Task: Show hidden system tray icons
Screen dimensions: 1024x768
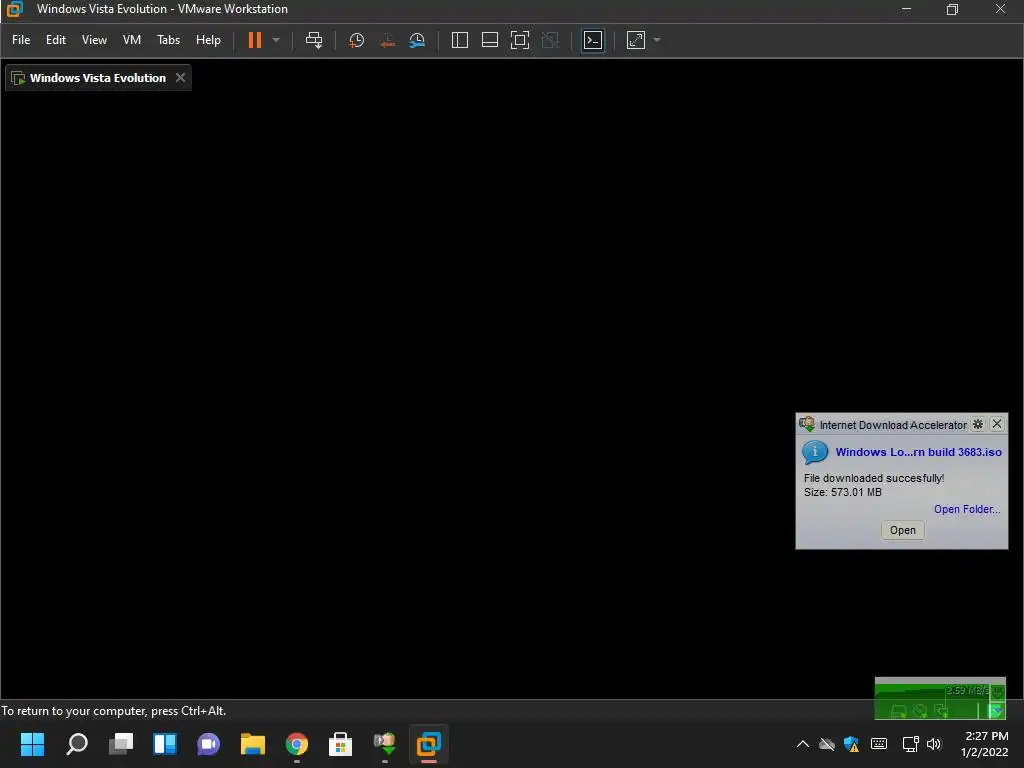Action: [803, 744]
